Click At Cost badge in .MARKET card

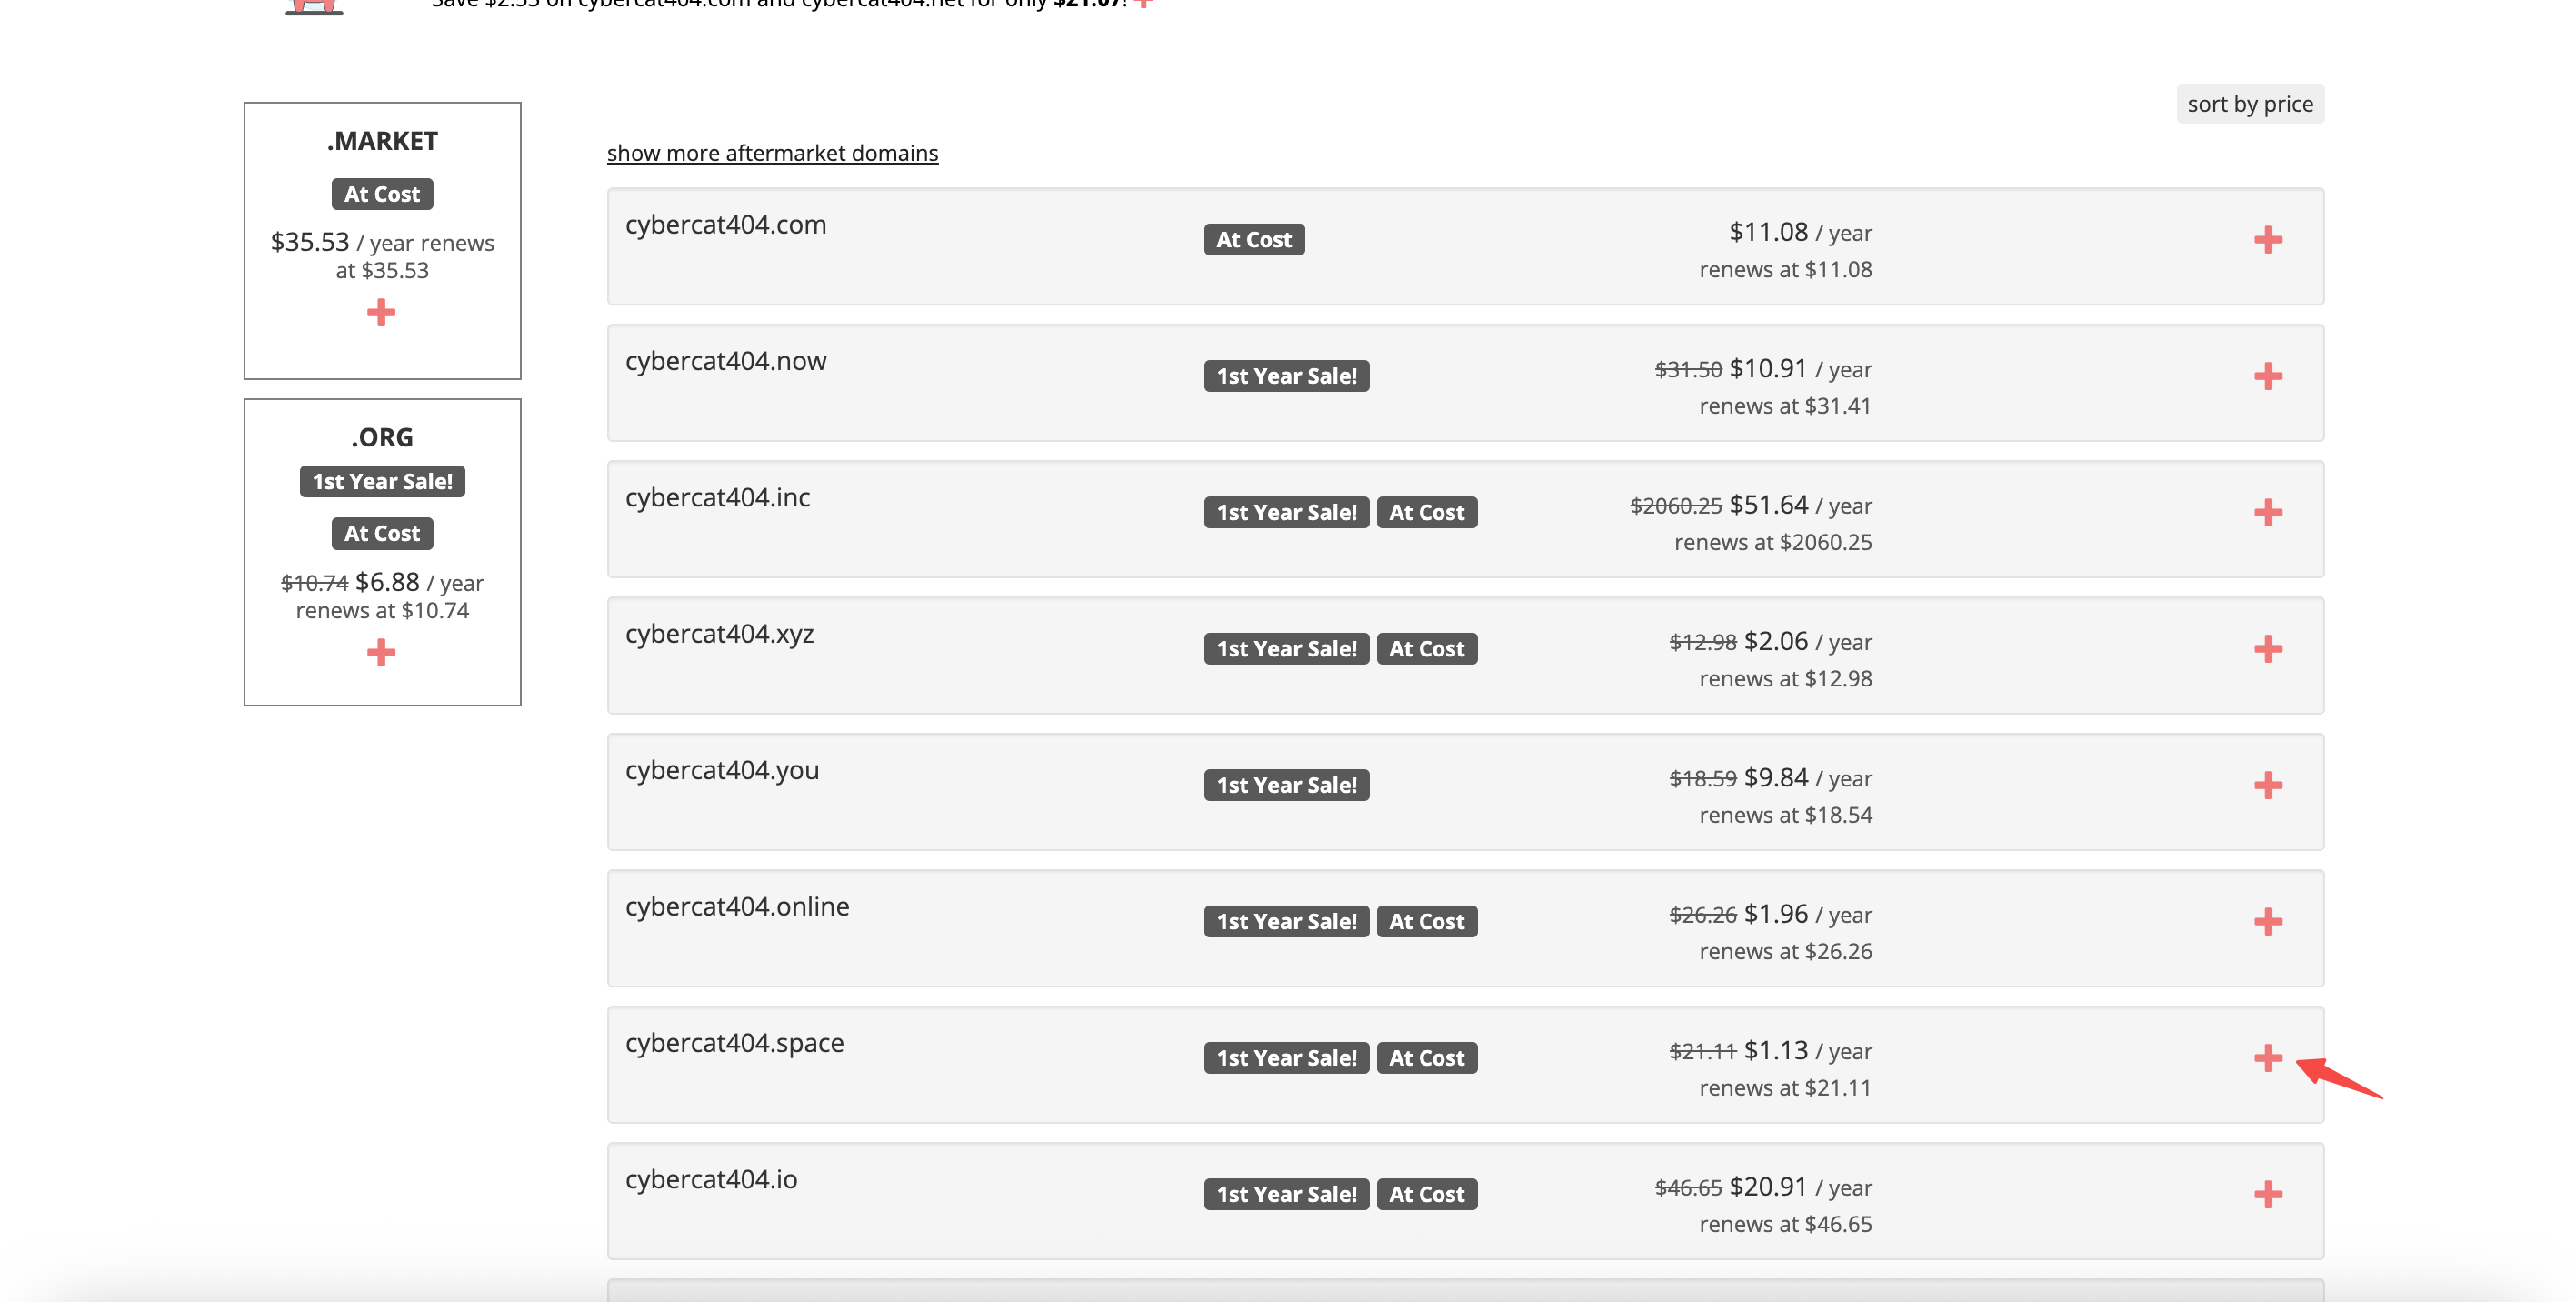point(381,194)
